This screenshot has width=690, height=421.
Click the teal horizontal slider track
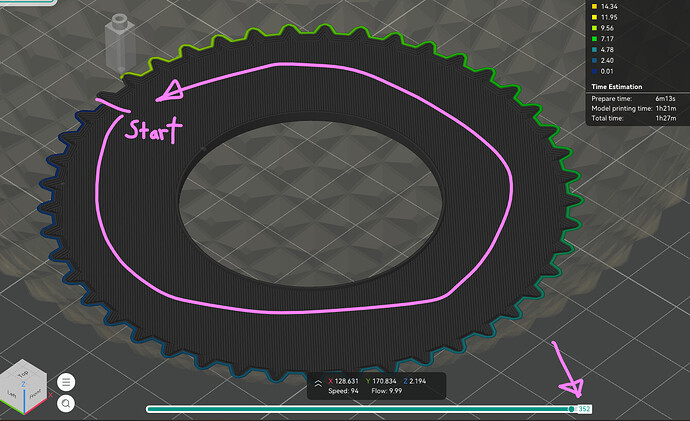359,409
